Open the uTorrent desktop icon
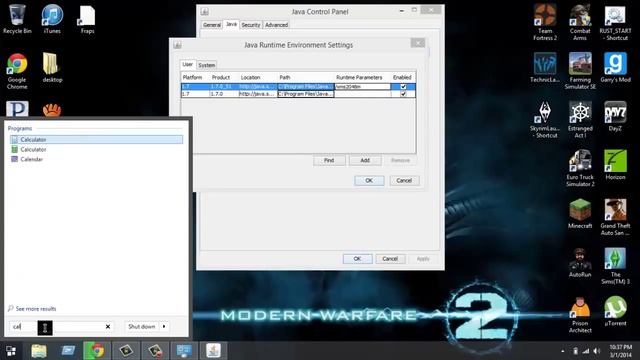This screenshot has height=360, width=640. coord(615,311)
